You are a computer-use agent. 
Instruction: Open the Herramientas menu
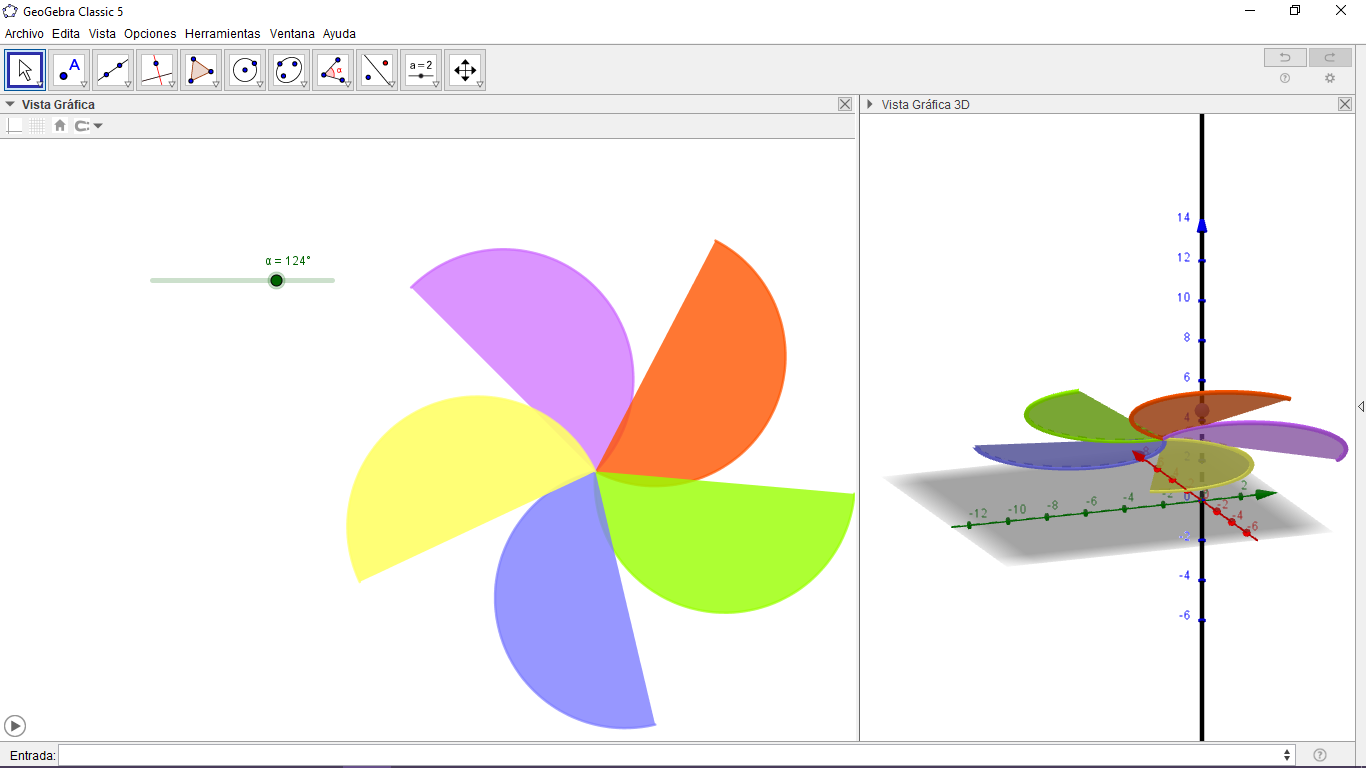pyautogui.click(x=222, y=33)
